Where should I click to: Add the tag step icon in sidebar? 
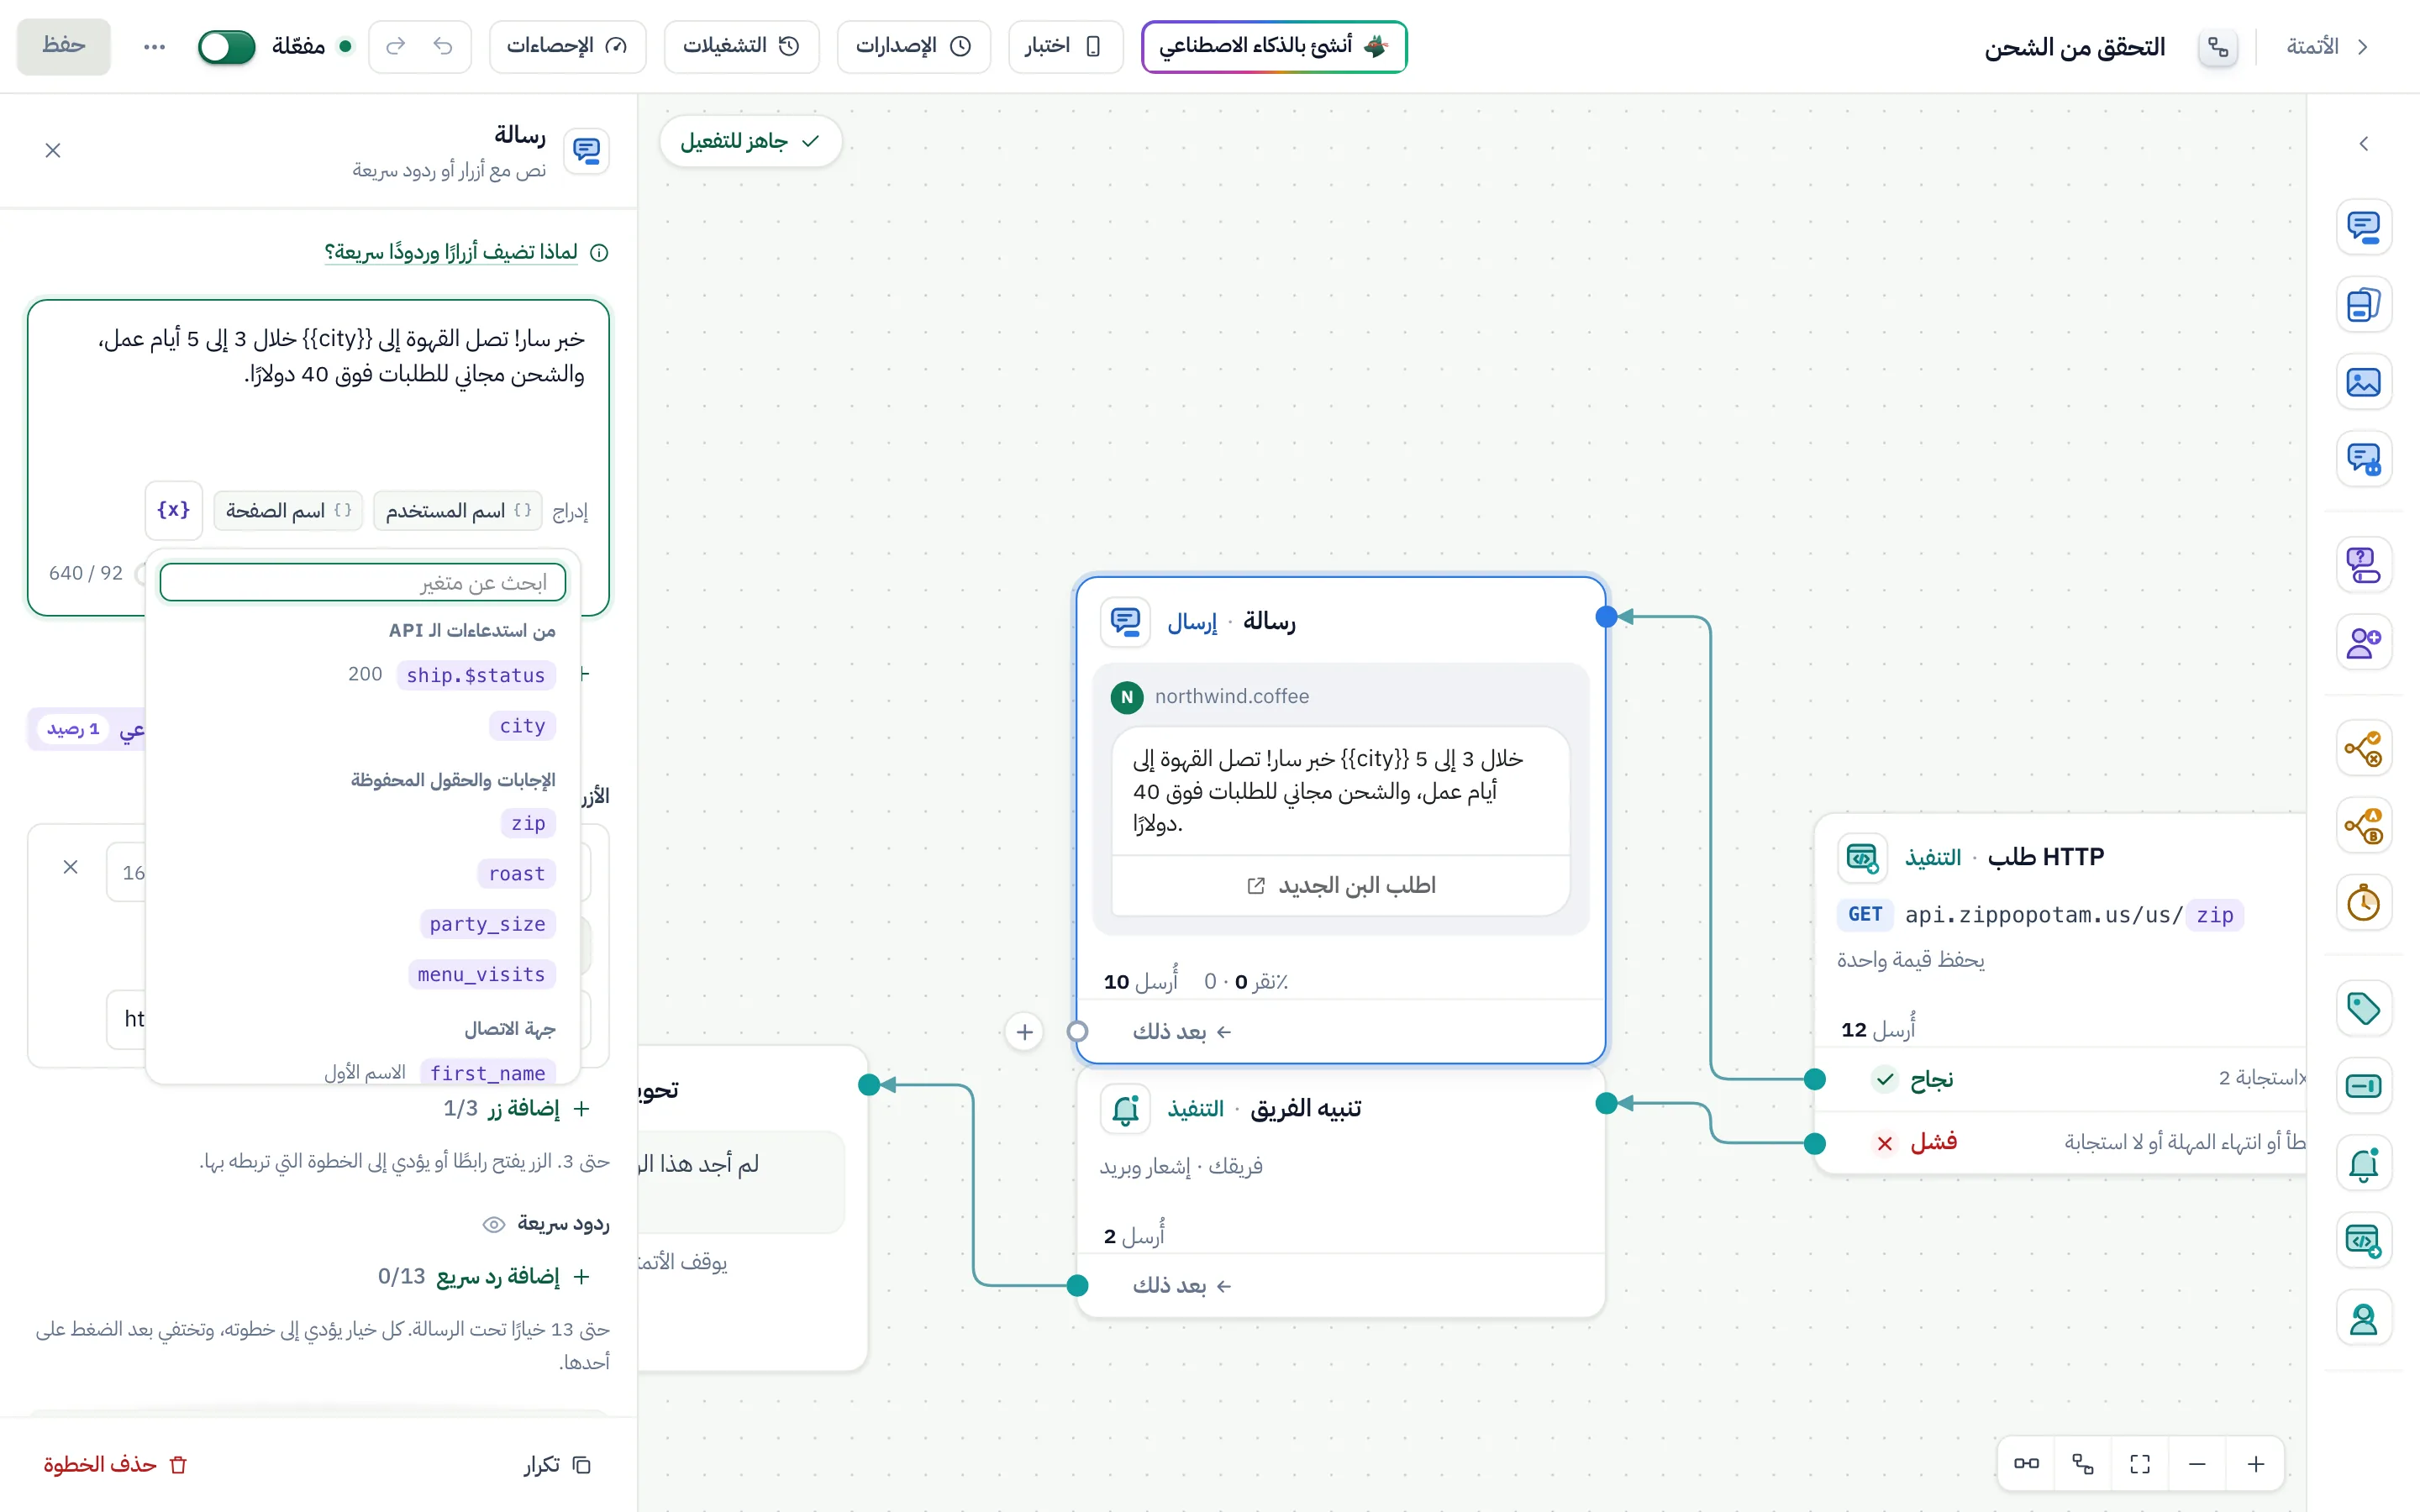2364,1008
